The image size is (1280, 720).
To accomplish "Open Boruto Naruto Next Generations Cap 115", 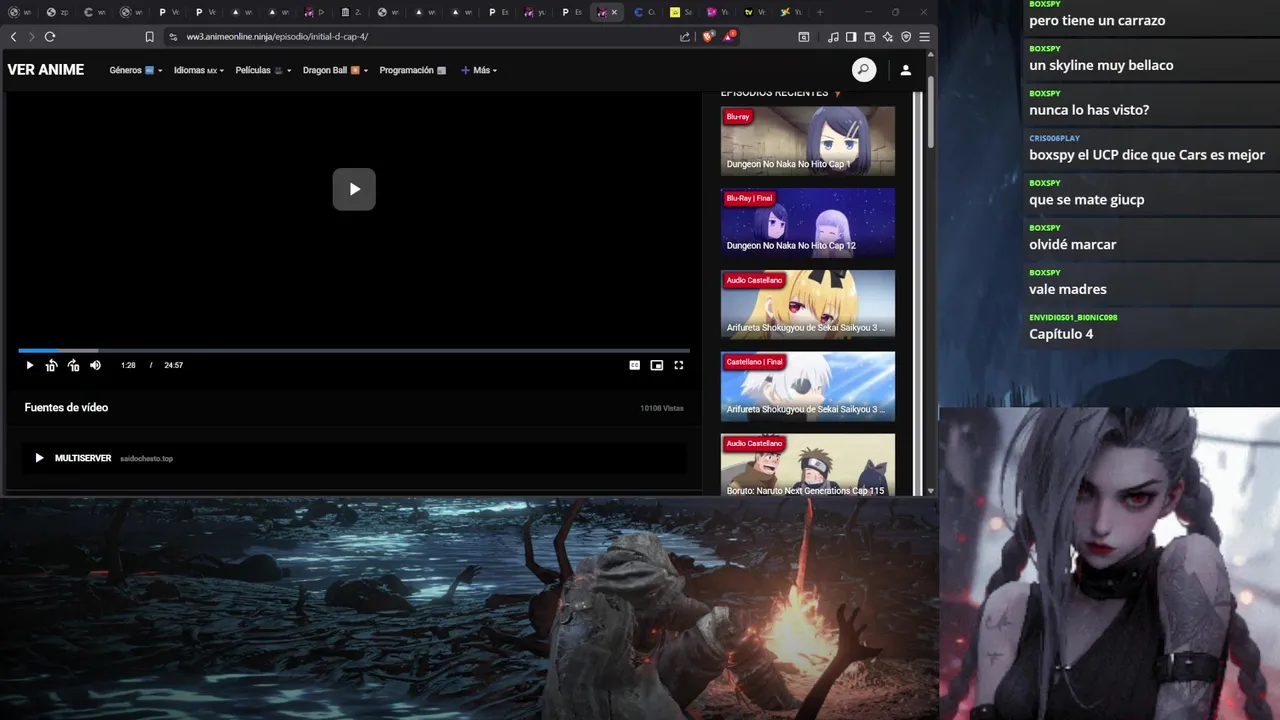I will [x=808, y=465].
